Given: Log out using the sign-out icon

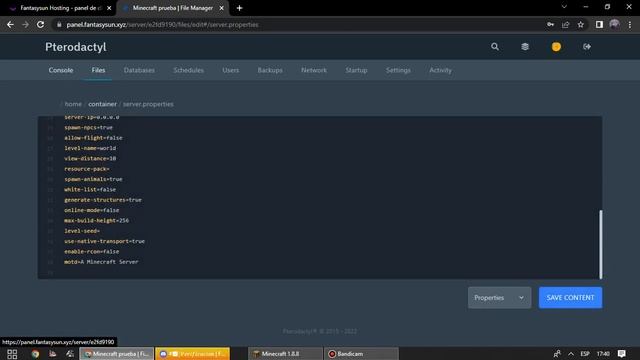Looking at the screenshot, I should [587, 47].
